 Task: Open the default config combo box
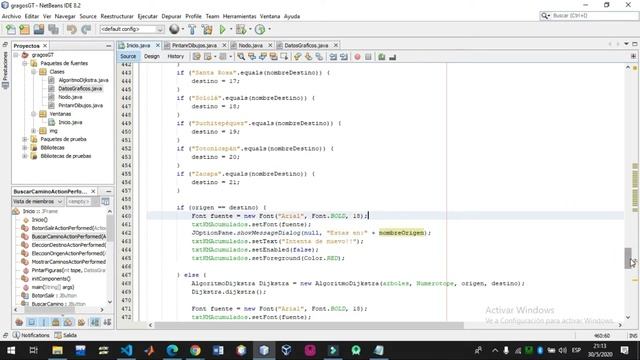pyautogui.click(x=131, y=29)
